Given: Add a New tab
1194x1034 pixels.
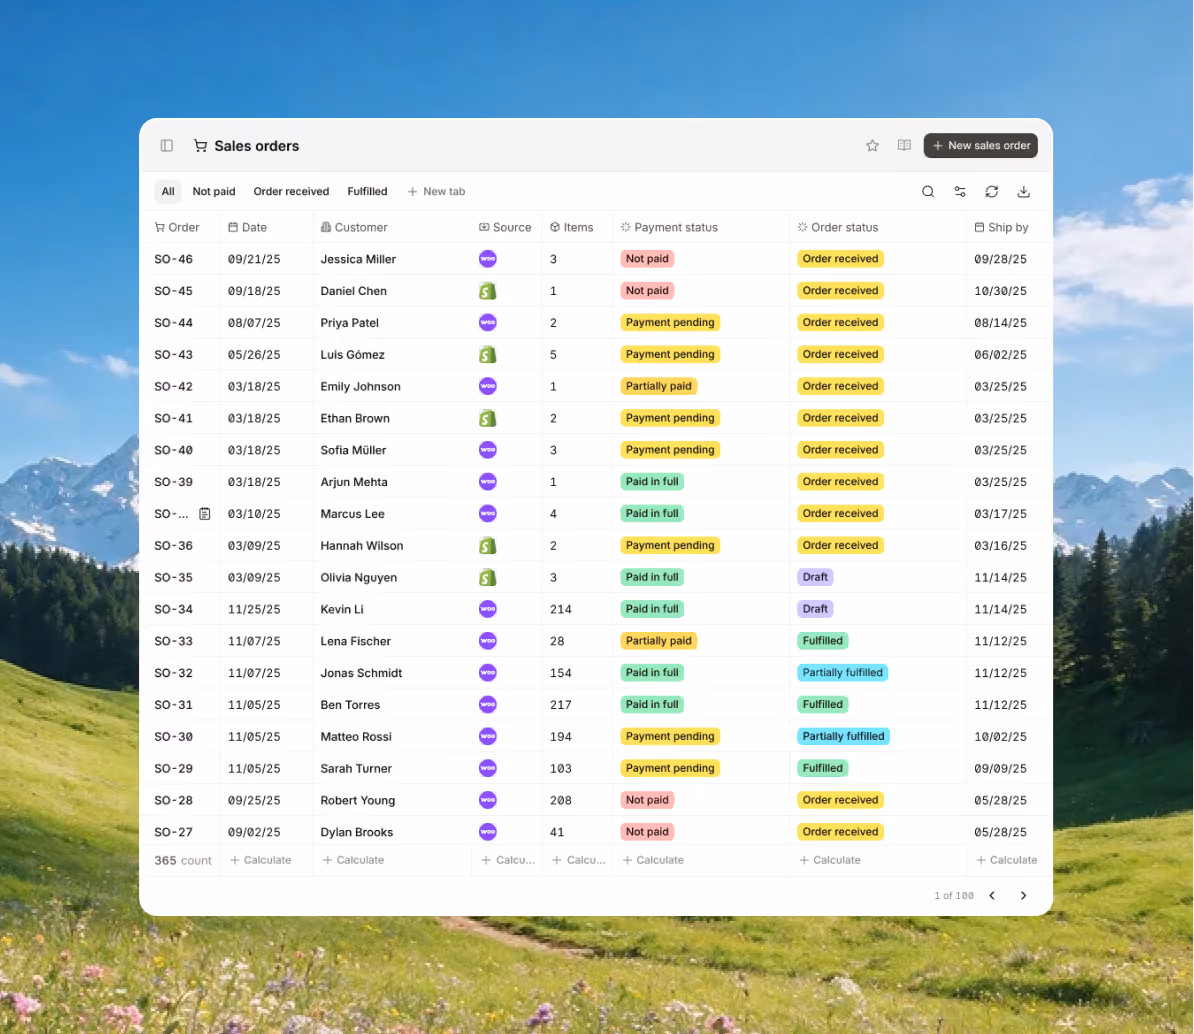Looking at the screenshot, I should 436,192.
